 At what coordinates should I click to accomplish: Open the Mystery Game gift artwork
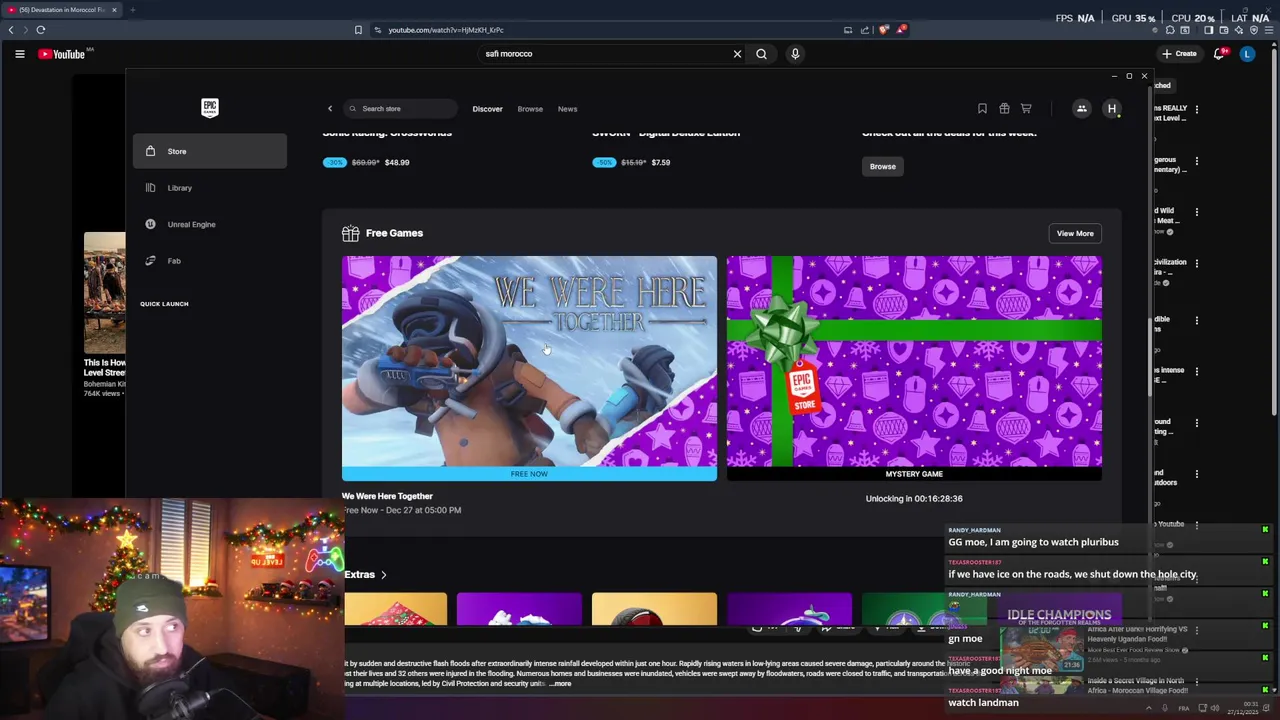click(914, 361)
